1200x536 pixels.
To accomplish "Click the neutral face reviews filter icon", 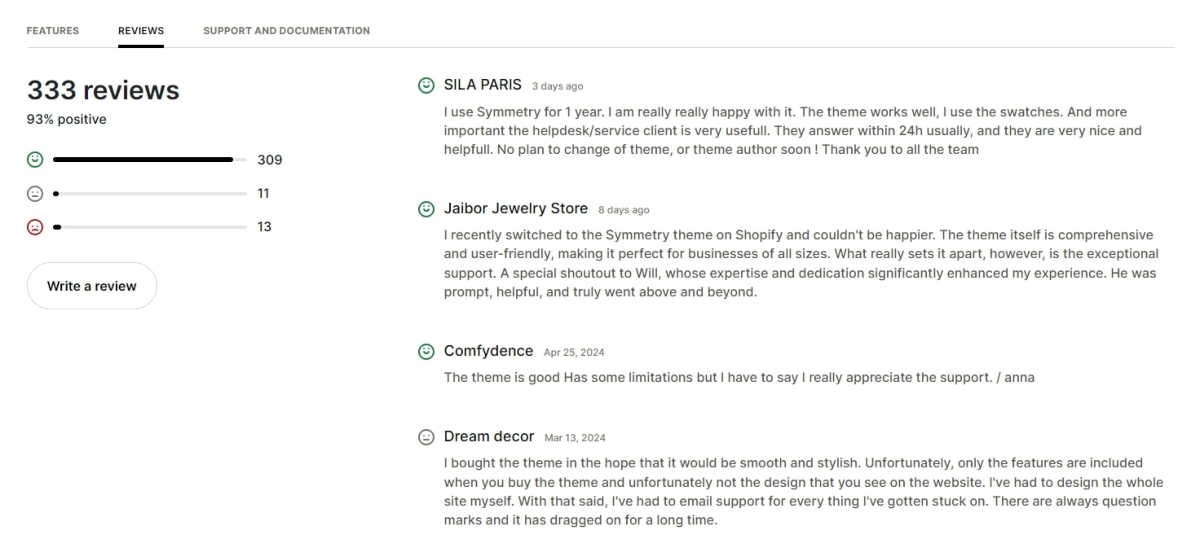I will click(35, 193).
